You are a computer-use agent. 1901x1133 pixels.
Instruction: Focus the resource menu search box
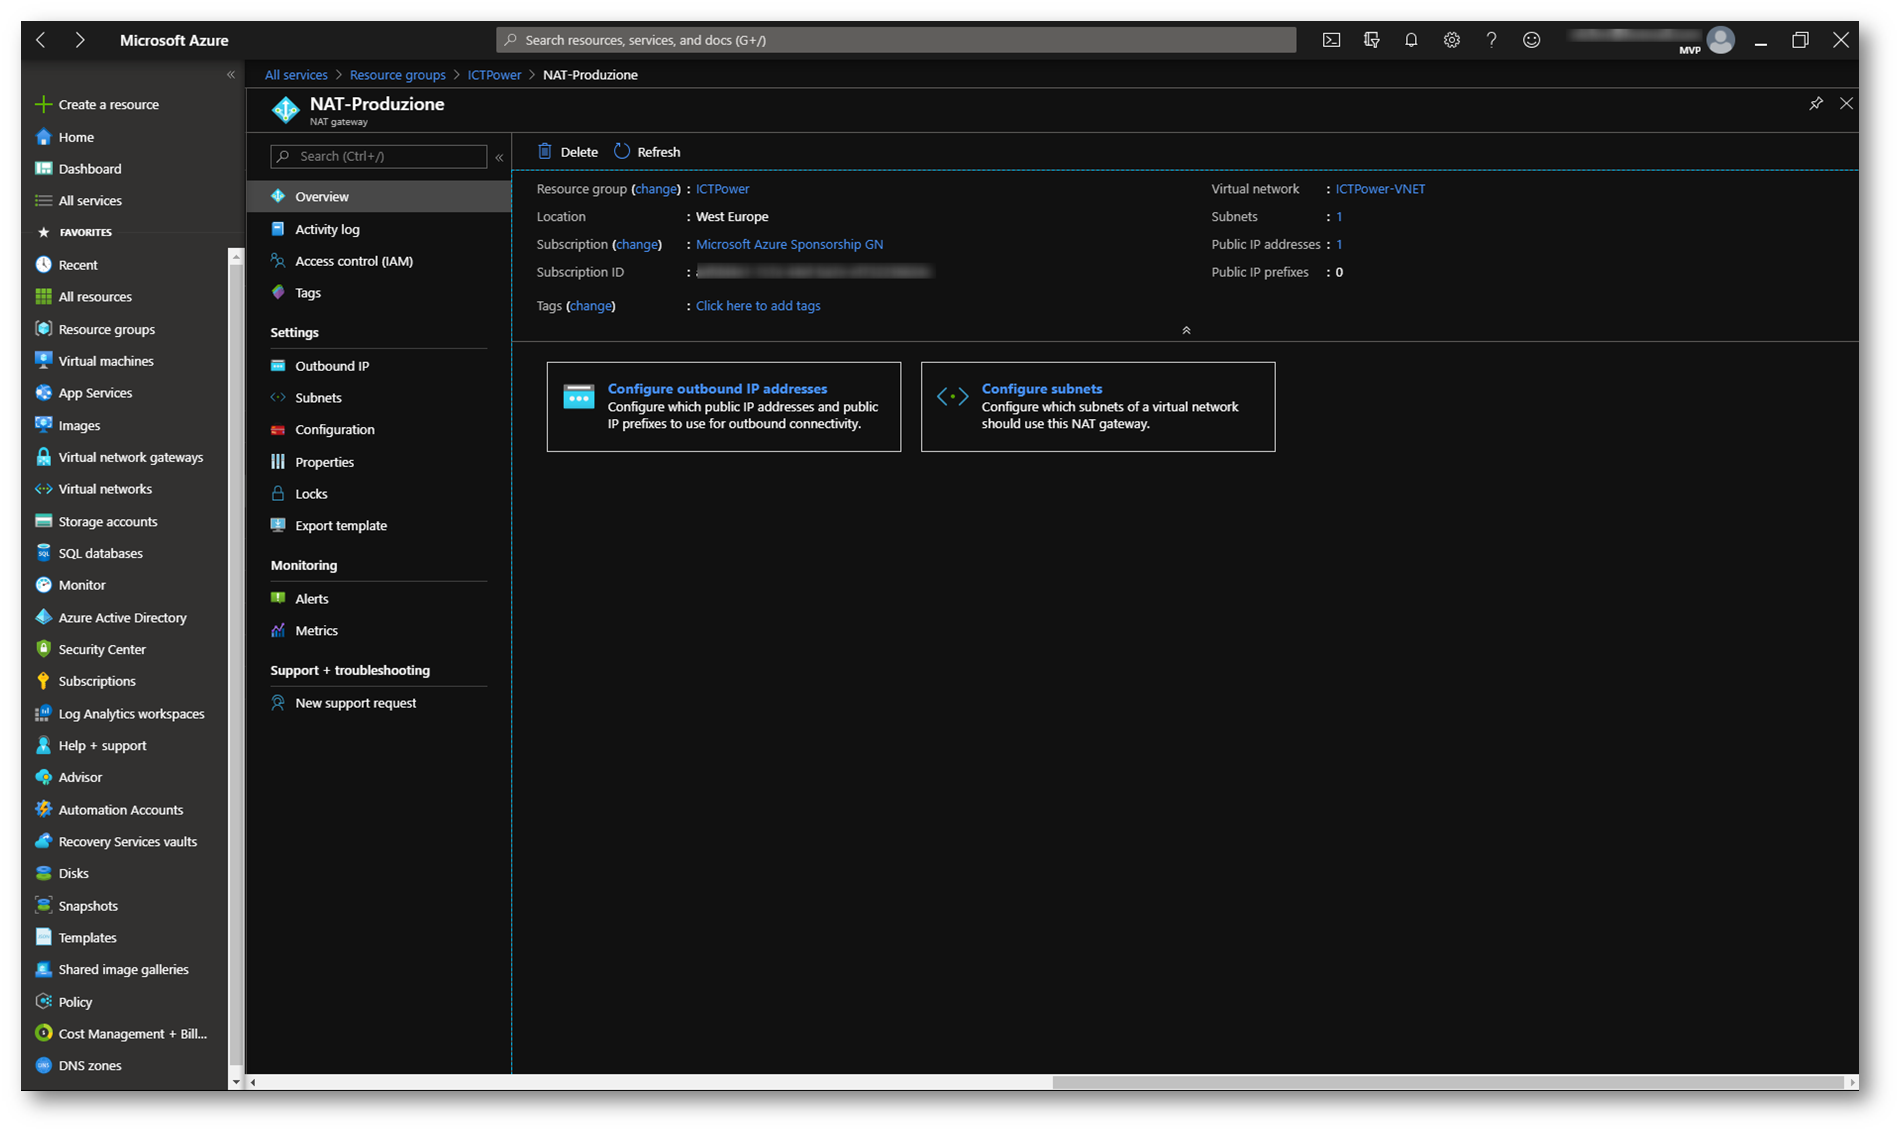pyautogui.click(x=378, y=156)
